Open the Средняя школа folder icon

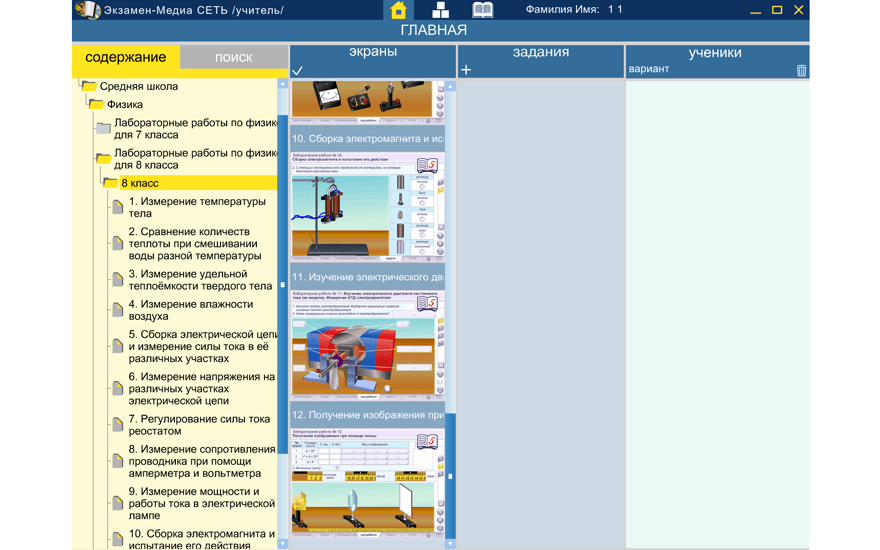(89, 86)
